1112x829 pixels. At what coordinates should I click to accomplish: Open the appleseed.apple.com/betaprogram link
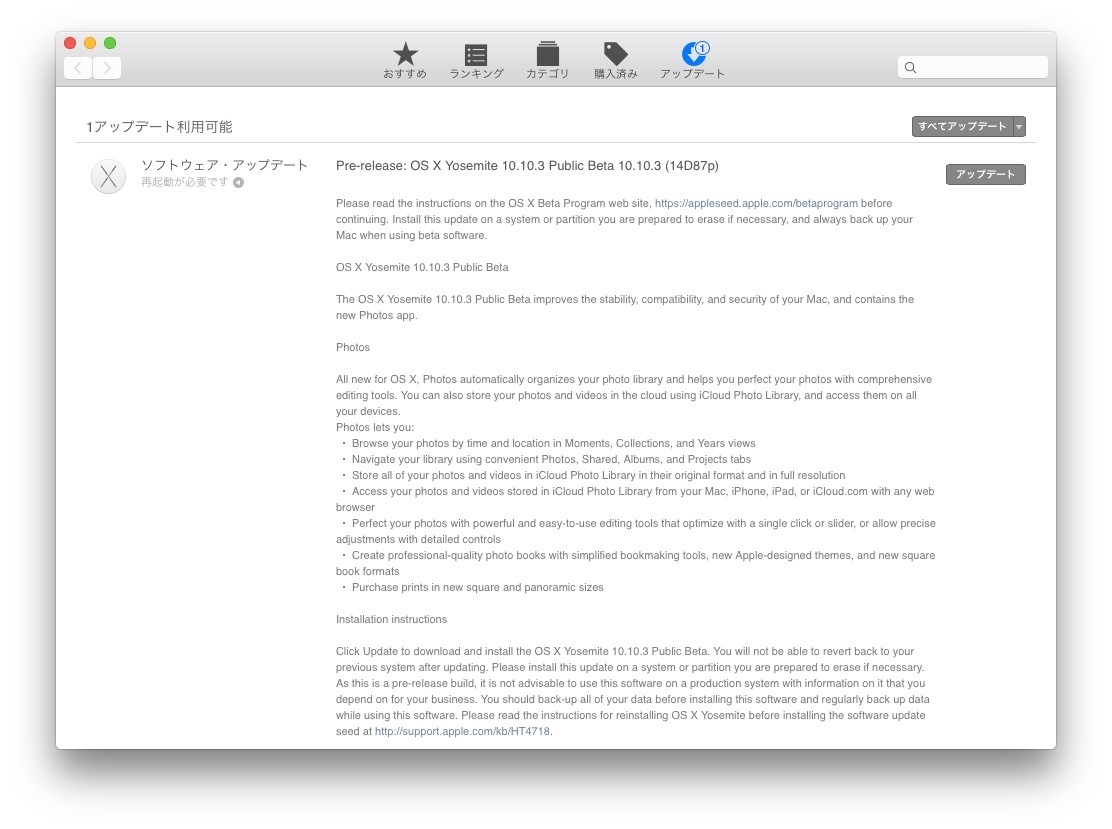click(x=756, y=203)
